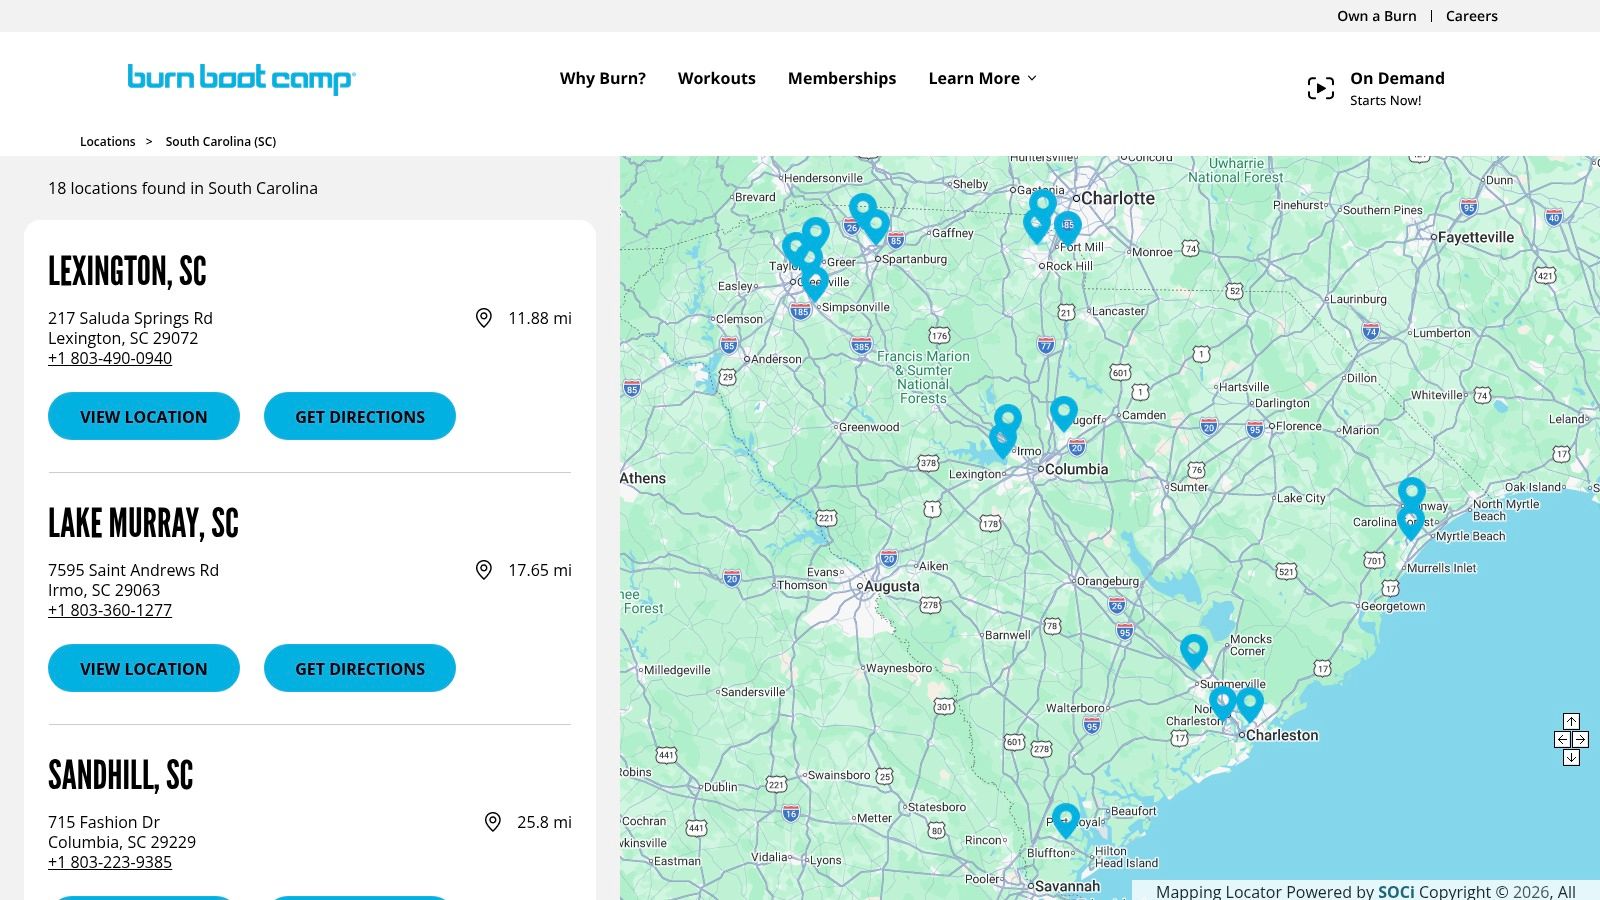Pan the map down using the arrow control
The image size is (1600, 900).
point(1572,757)
